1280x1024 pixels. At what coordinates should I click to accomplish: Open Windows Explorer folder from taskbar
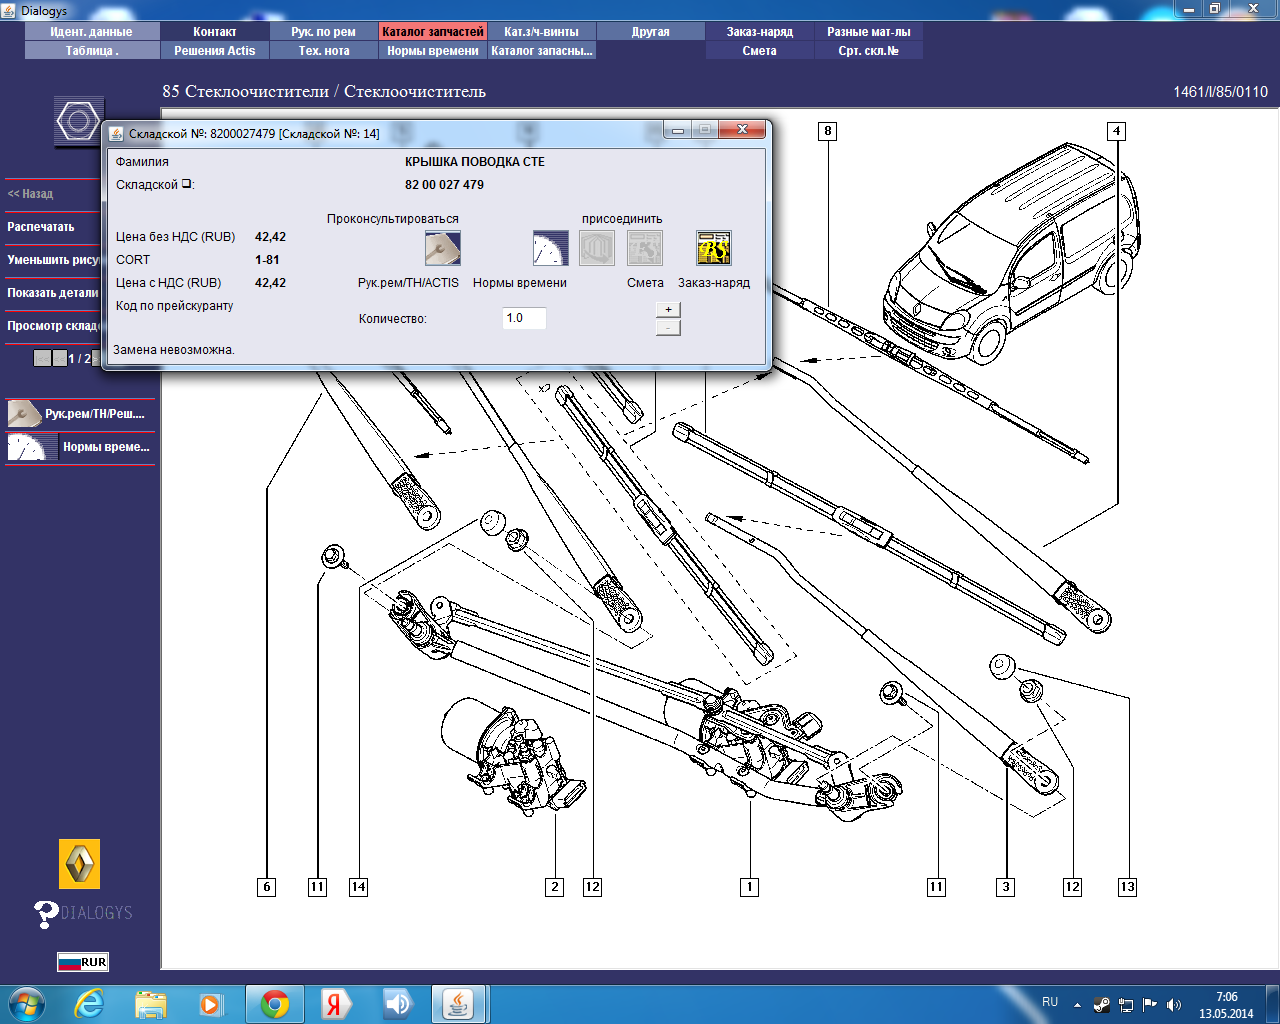click(151, 1004)
